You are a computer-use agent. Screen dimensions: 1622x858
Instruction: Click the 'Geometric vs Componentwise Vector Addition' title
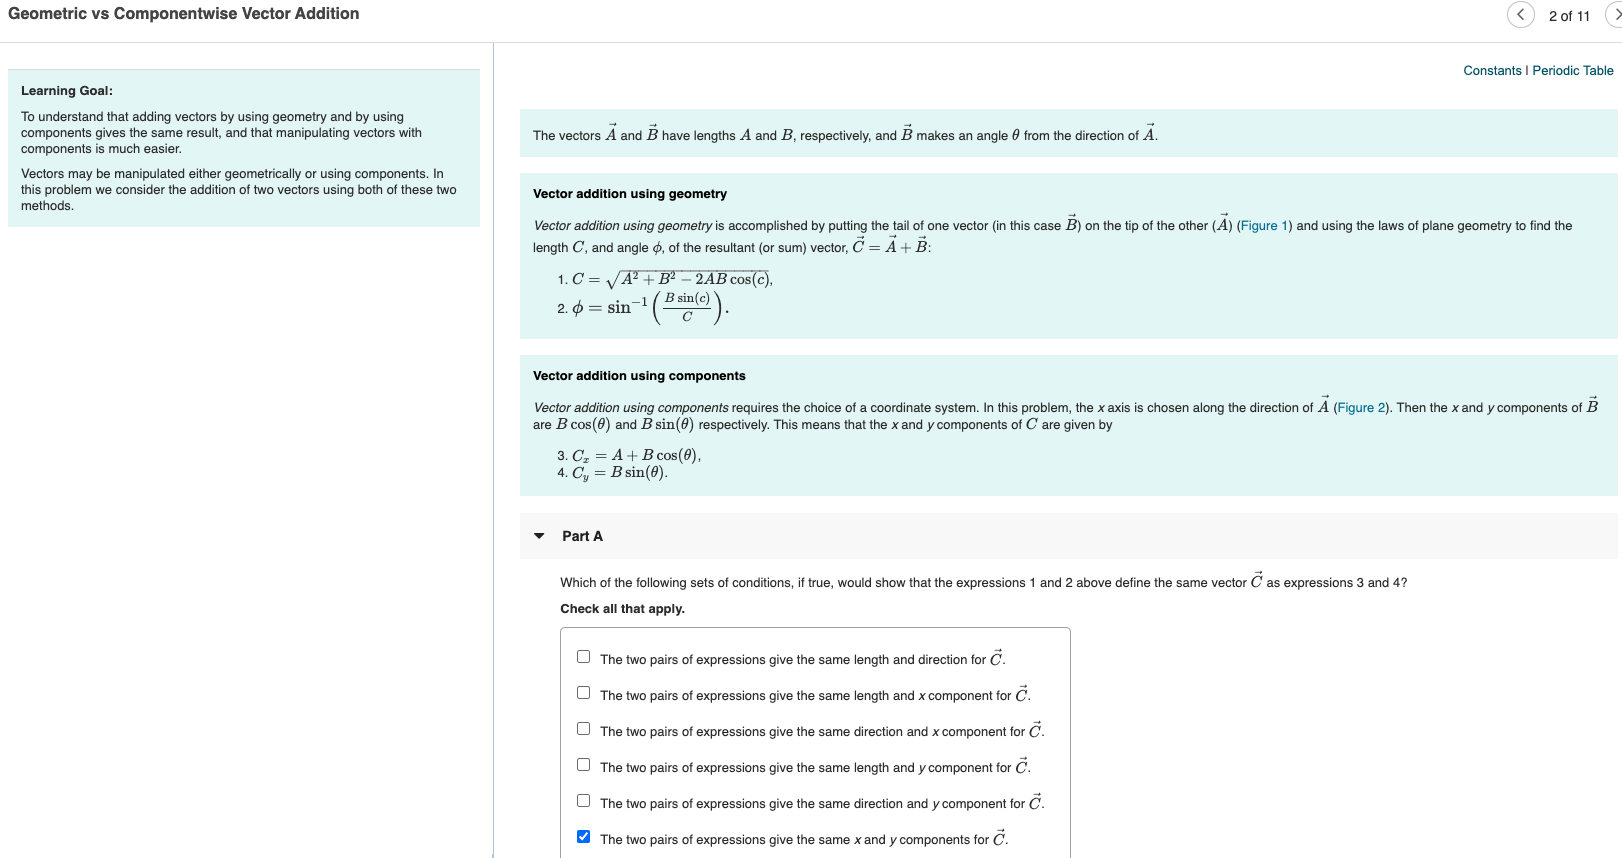pos(184,14)
